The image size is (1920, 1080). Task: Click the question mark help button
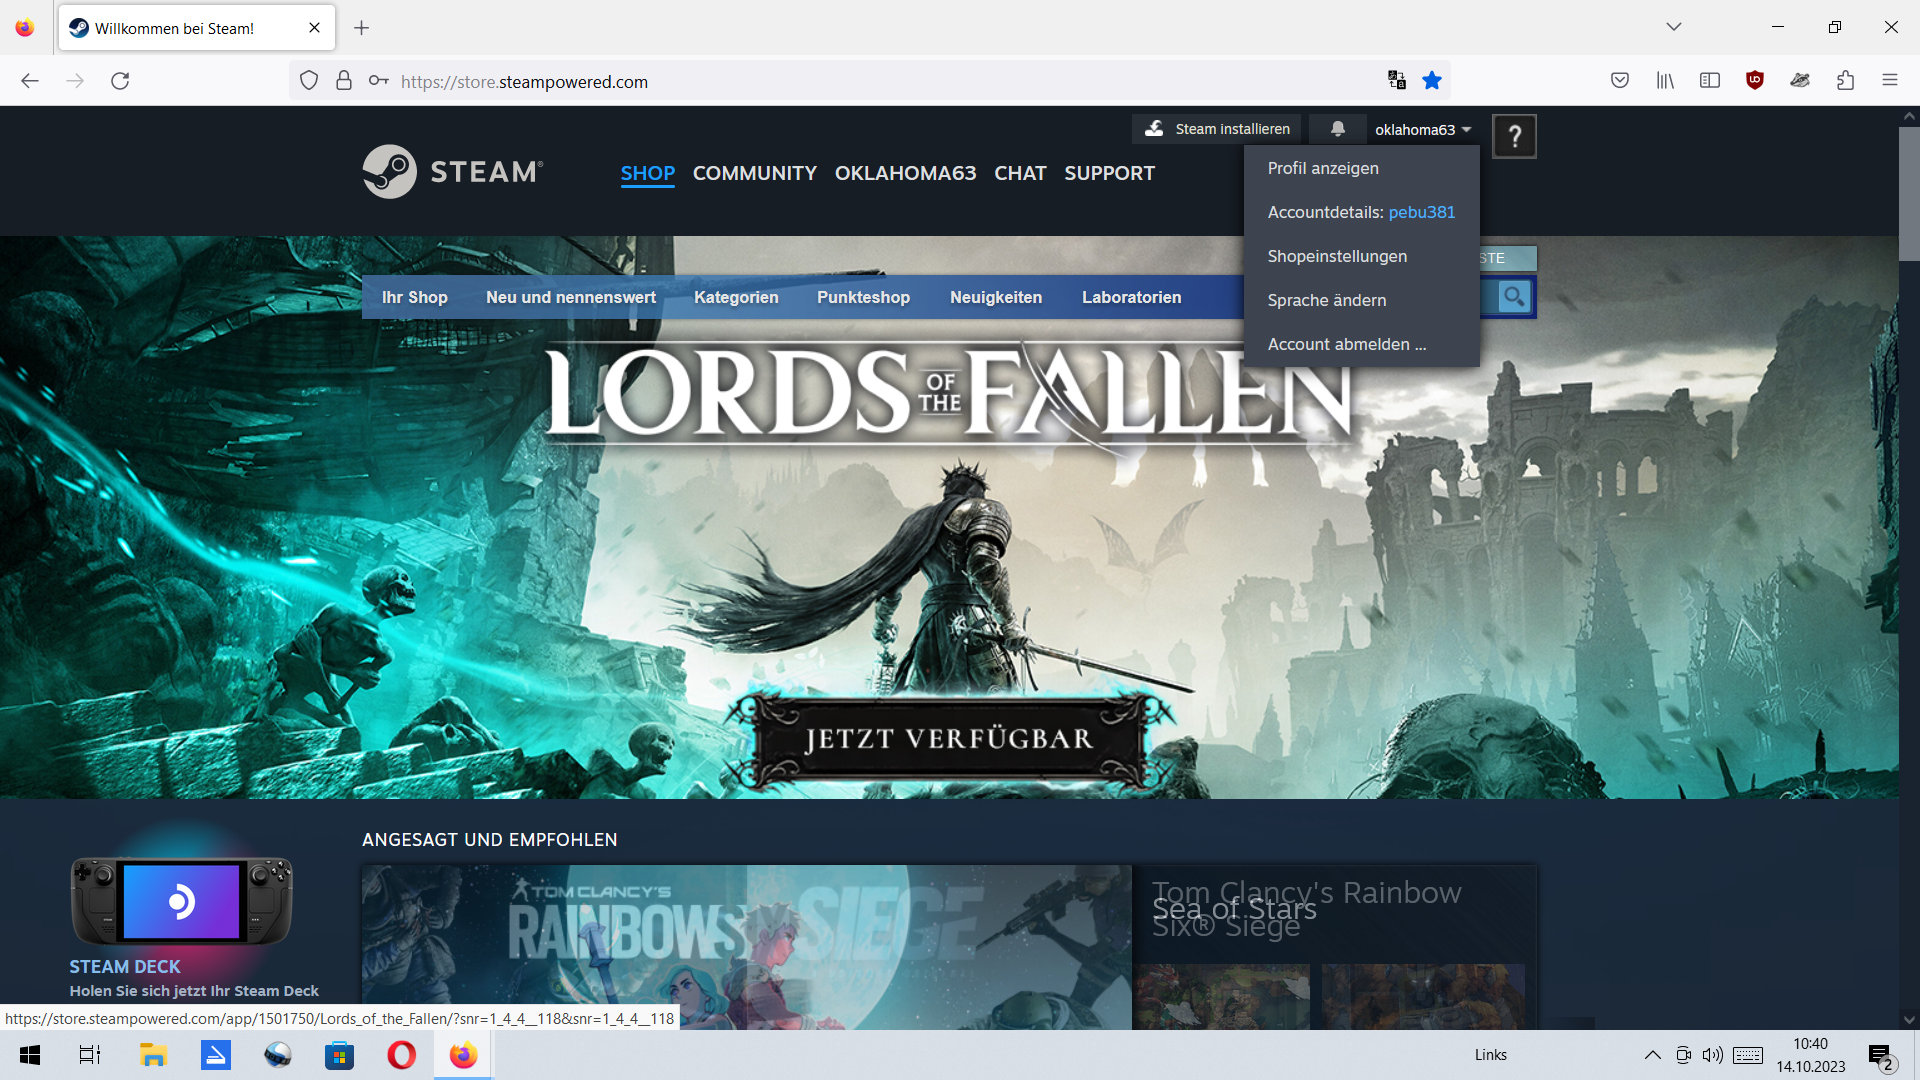1514,136
